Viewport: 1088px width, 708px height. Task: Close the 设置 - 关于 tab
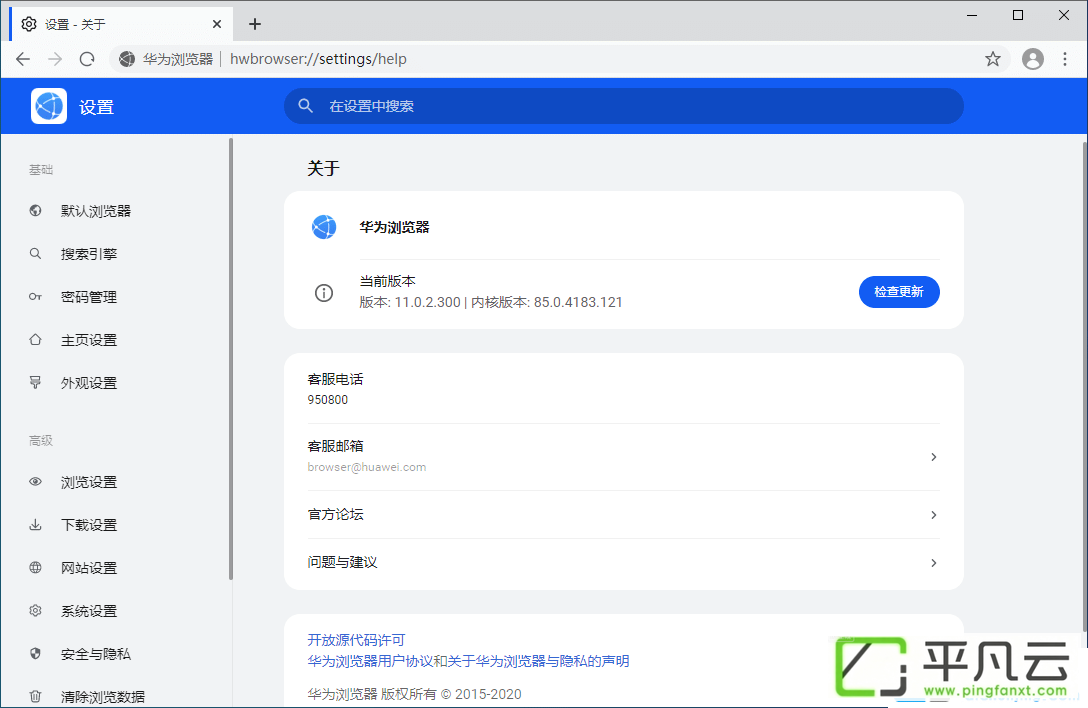(x=217, y=24)
